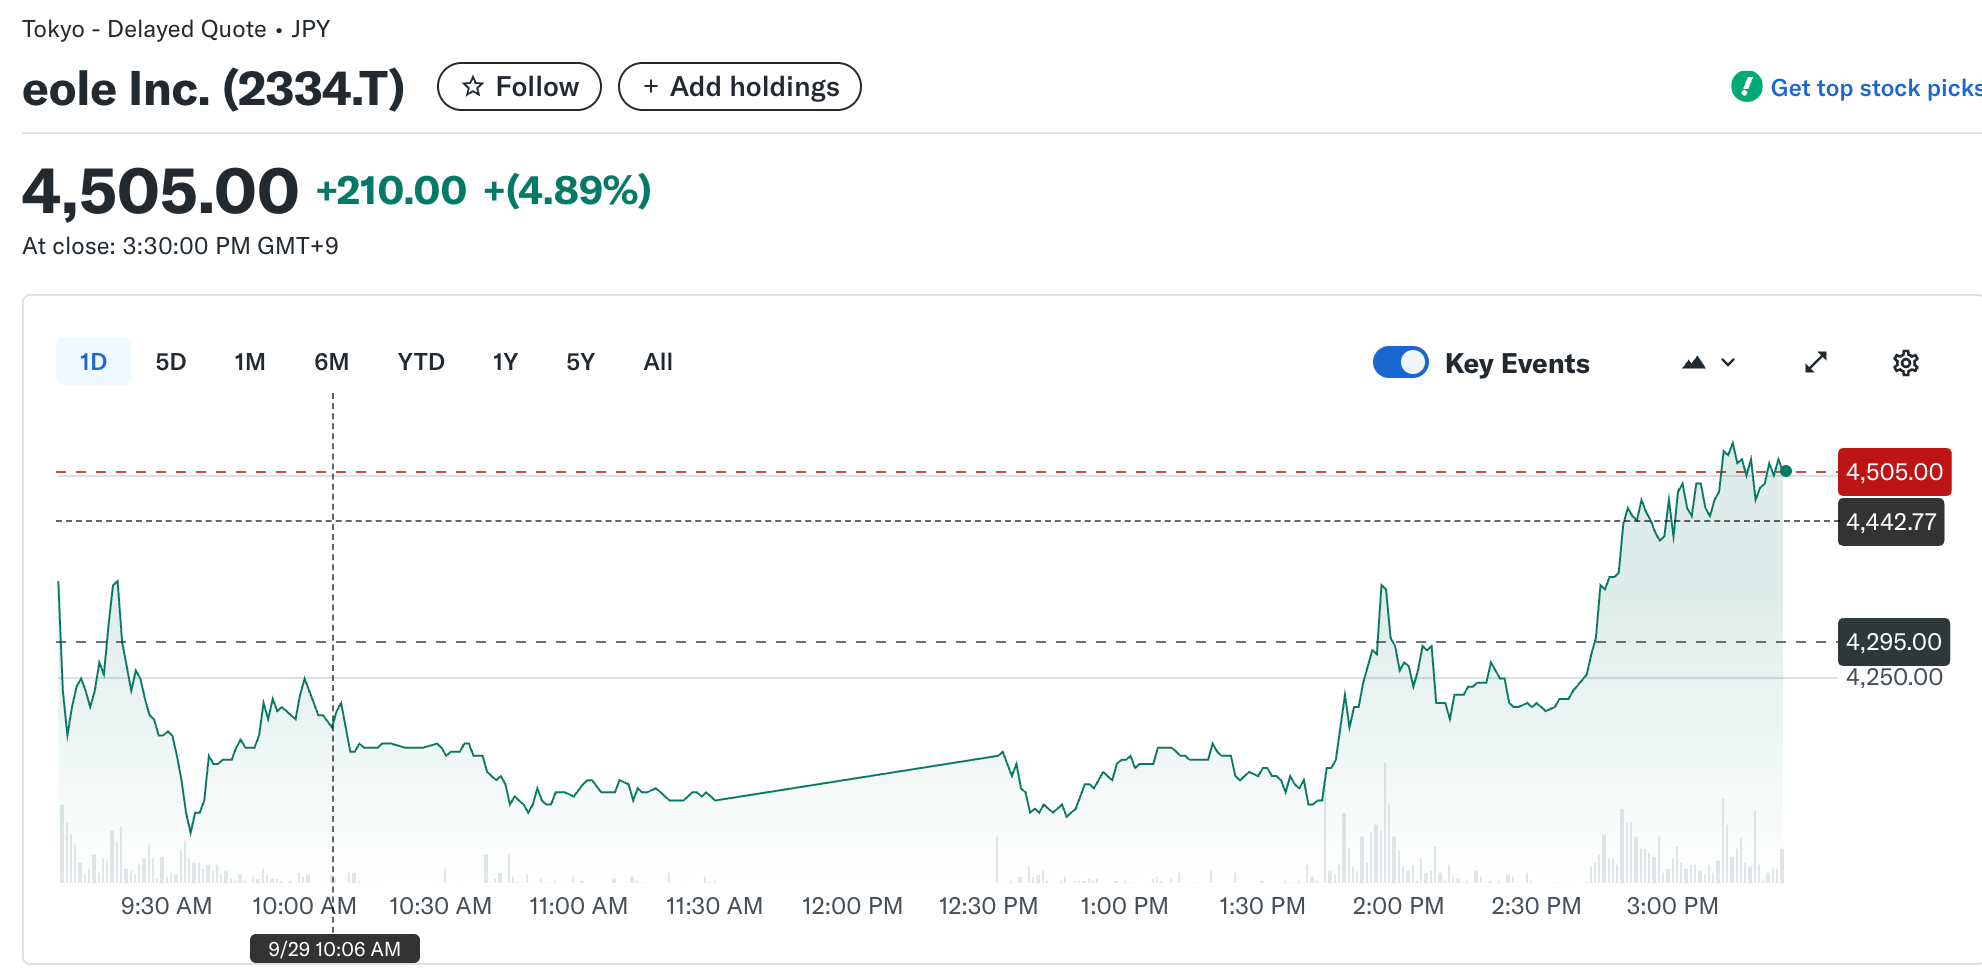1982x970 pixels.
Task: Click the 9/29 10:06 AM crosshair label
Action: pyautogui.click(x=334, y=949)
